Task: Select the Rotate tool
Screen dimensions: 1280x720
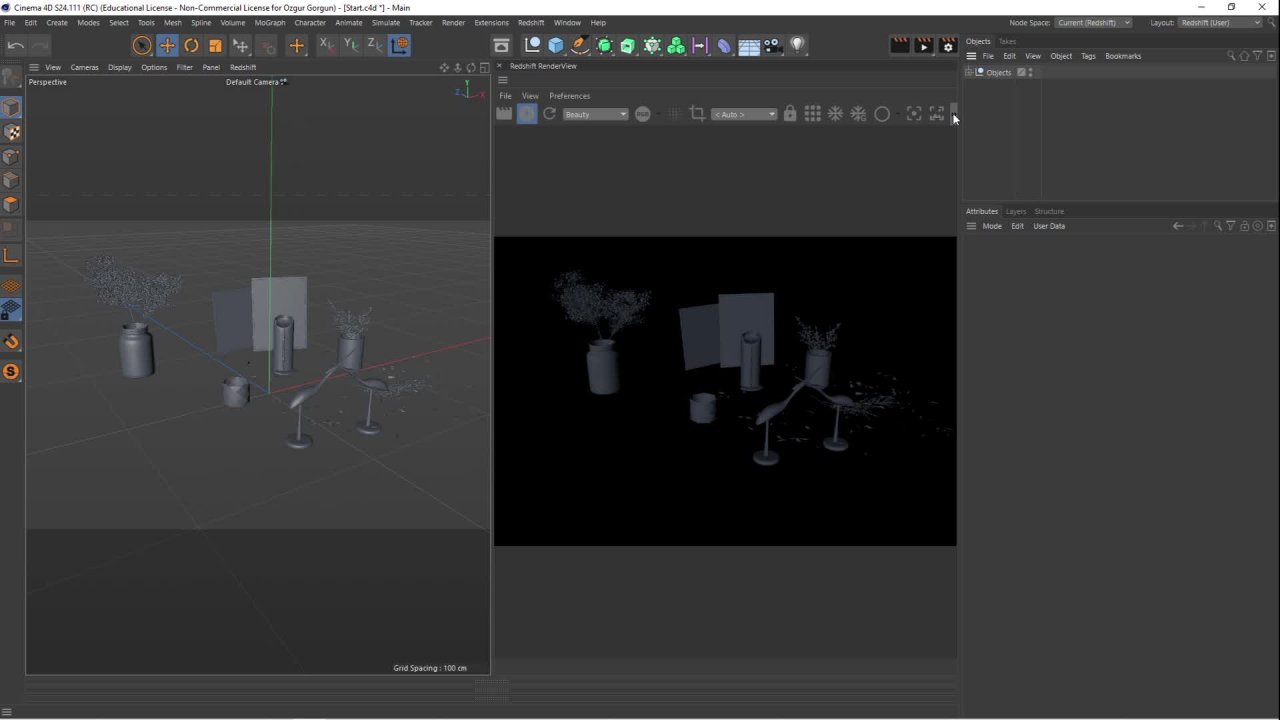Action: click(191, 45)
